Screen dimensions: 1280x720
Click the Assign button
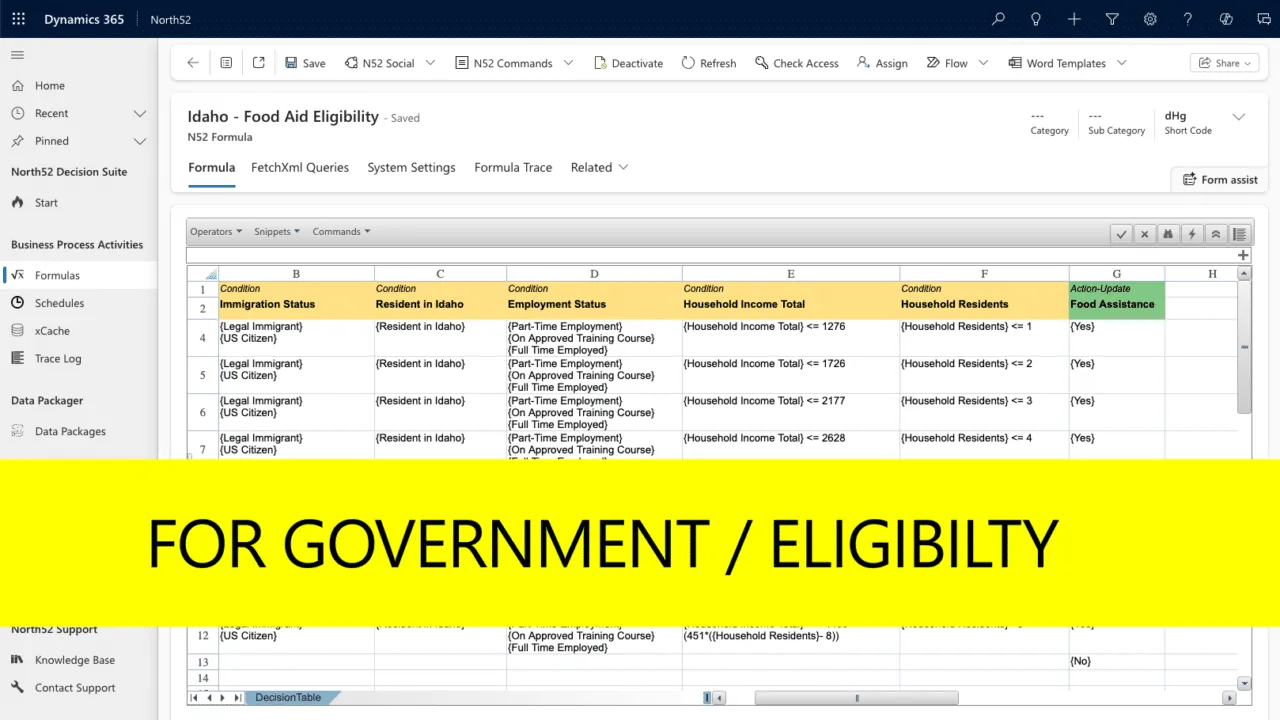882,63
